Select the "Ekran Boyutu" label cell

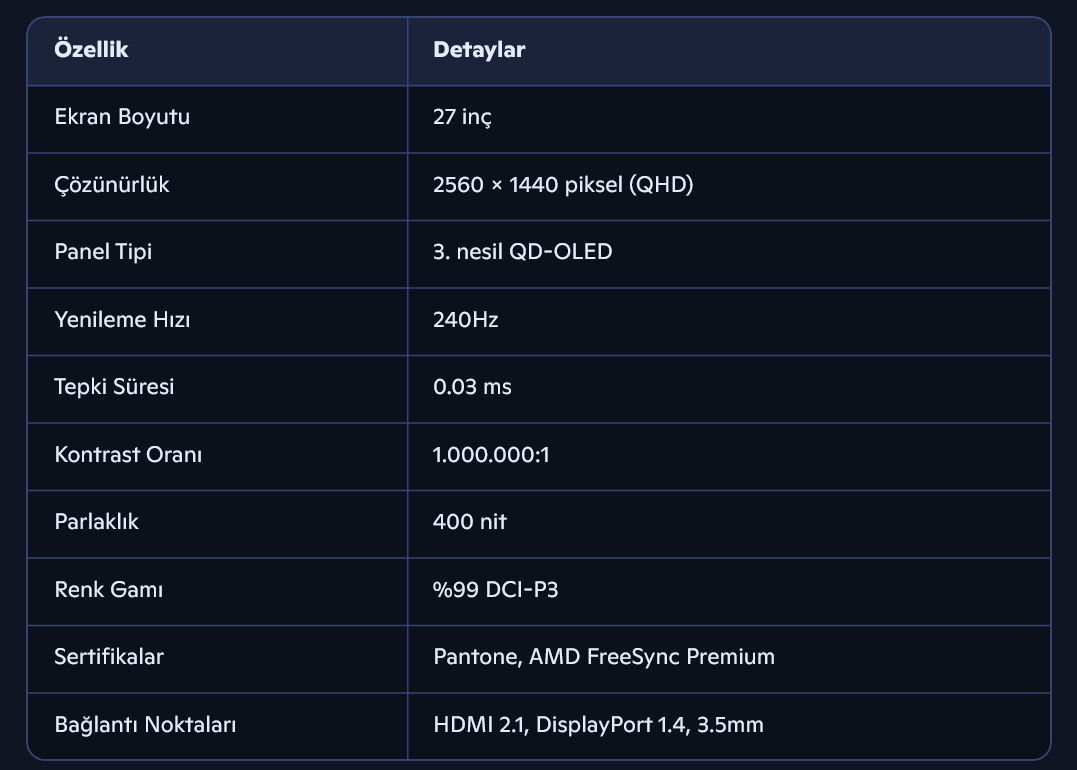122,117
